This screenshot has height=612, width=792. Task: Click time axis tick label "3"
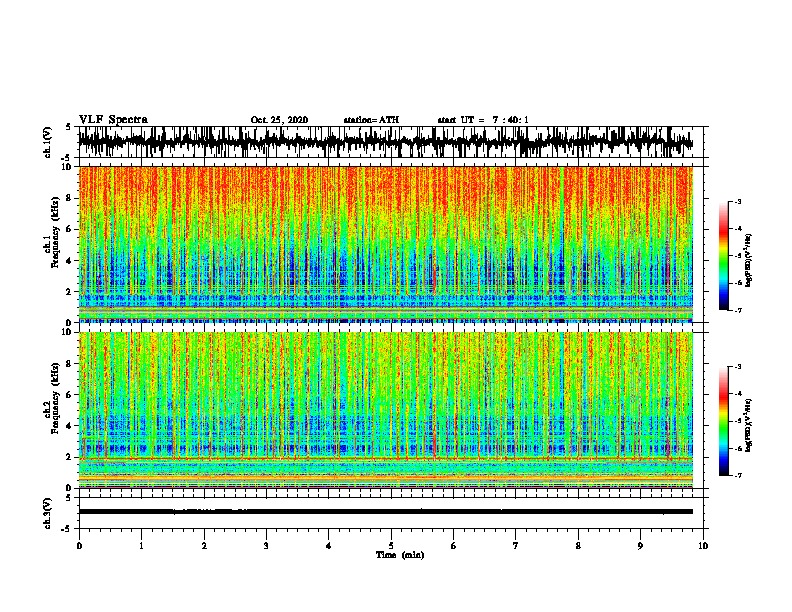point(266,546)
